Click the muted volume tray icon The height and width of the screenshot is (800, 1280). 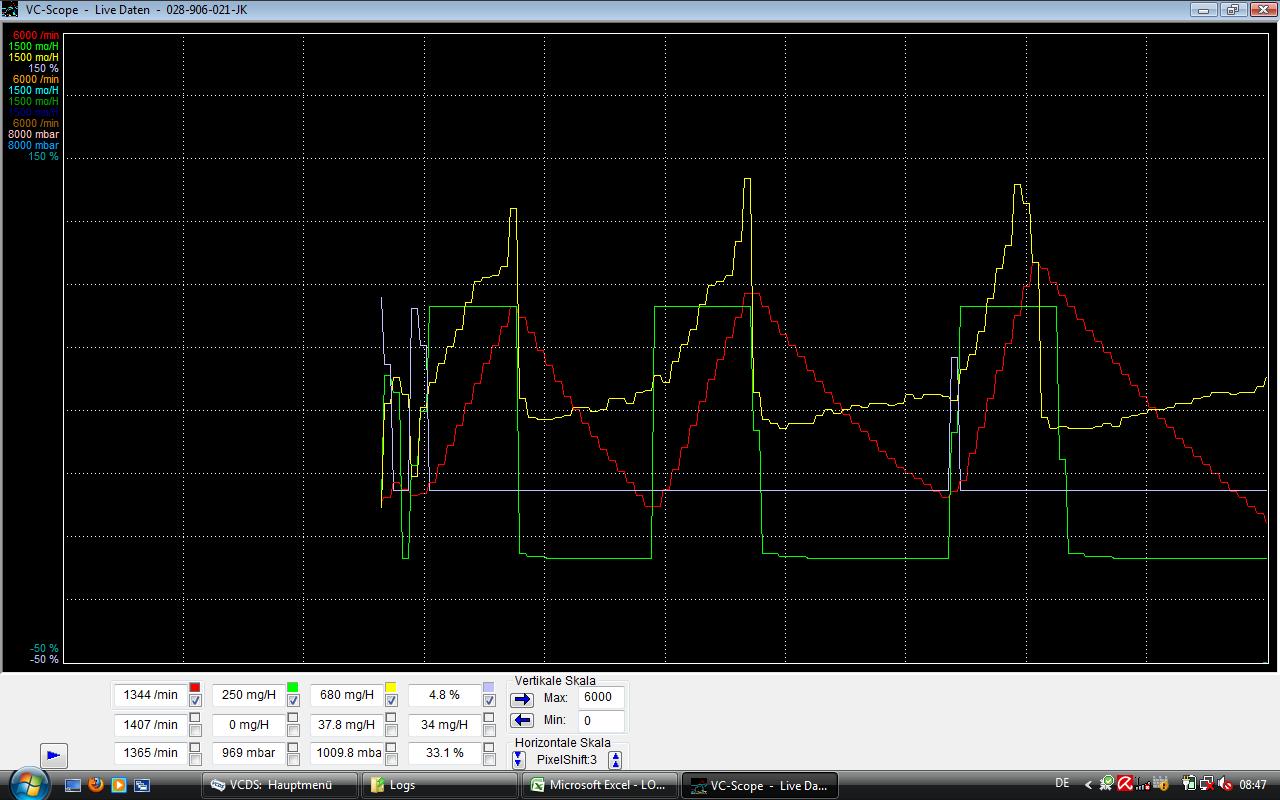pos(1225,783)
